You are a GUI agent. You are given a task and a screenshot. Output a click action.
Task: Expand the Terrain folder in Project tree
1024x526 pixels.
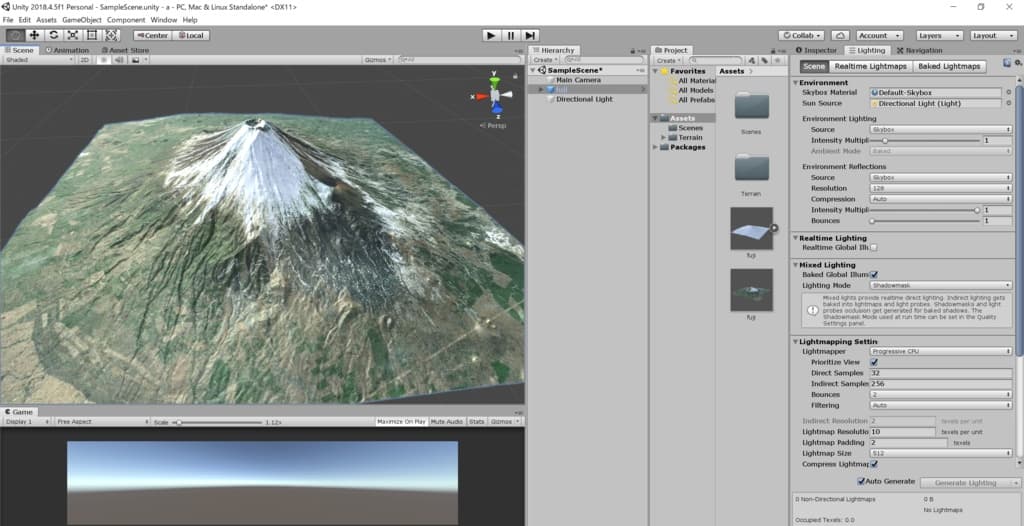click(x=663, y=137)
